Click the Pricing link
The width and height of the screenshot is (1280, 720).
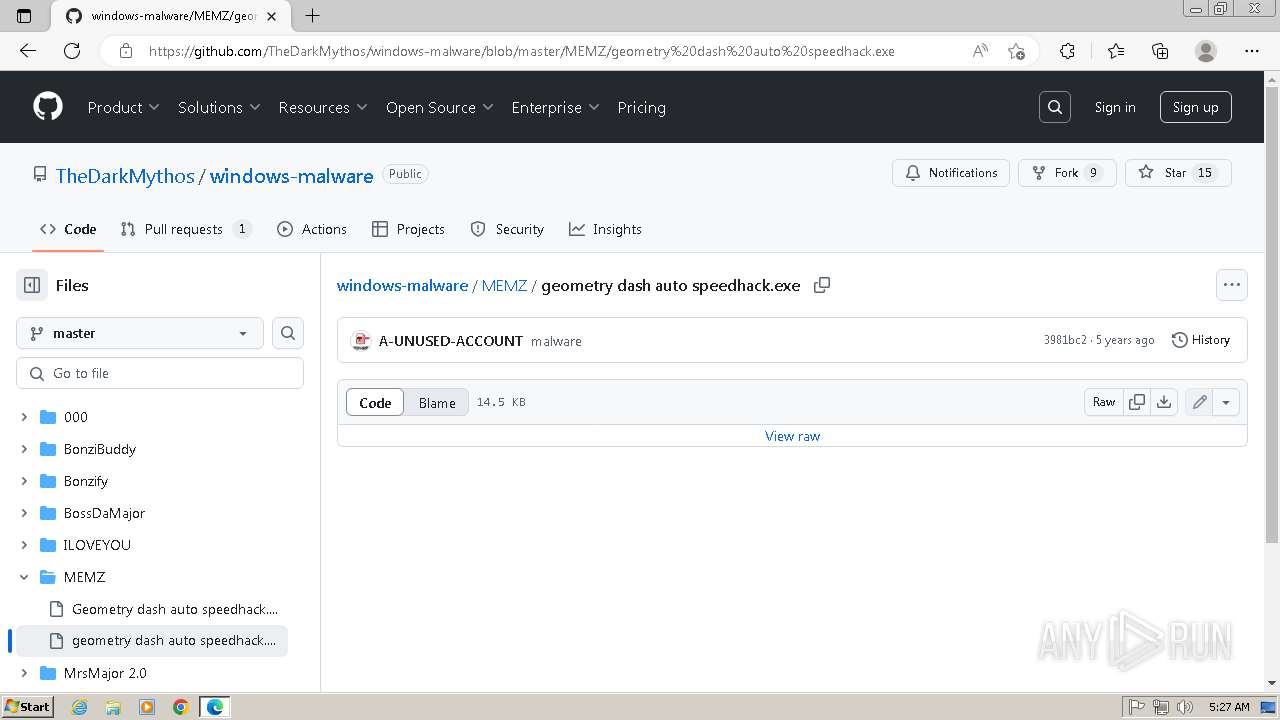click(642, 107)
